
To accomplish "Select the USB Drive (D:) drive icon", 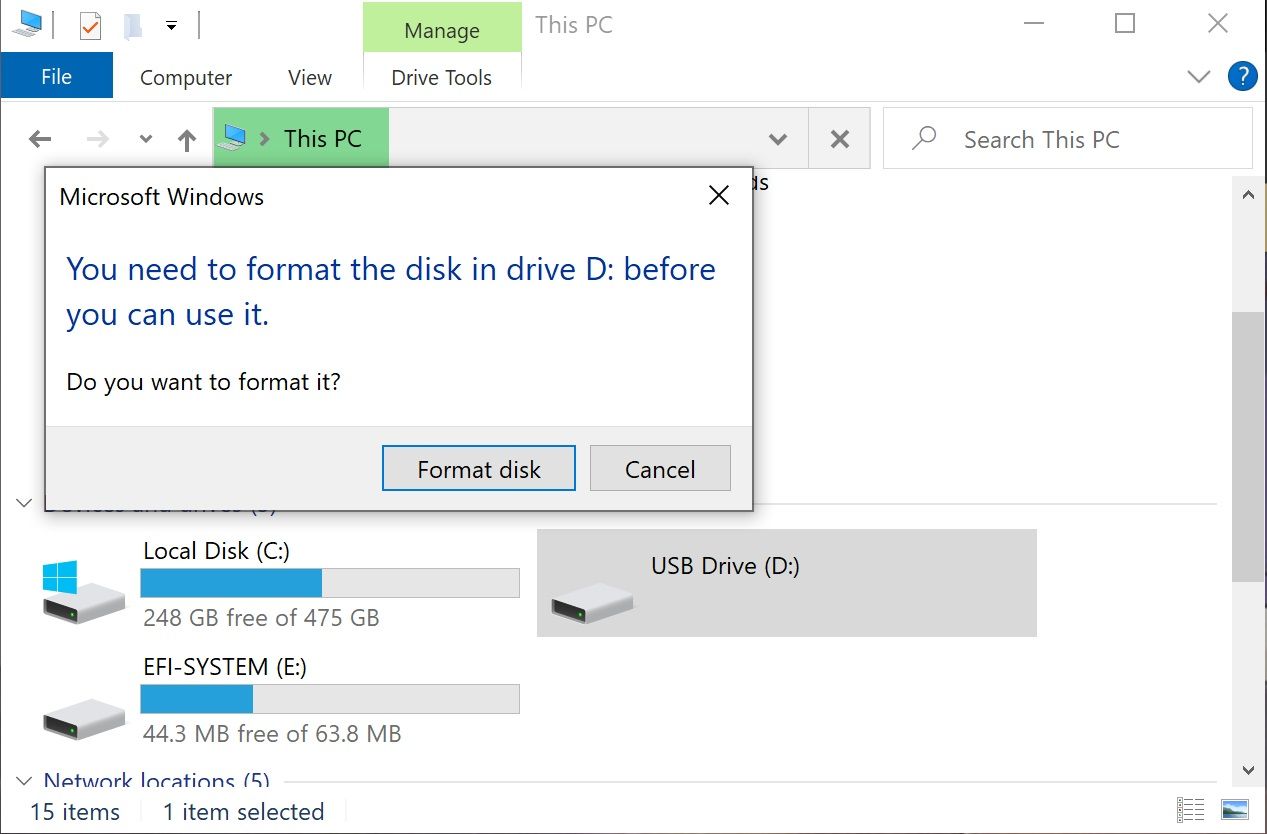I will [x=592, y=604].
